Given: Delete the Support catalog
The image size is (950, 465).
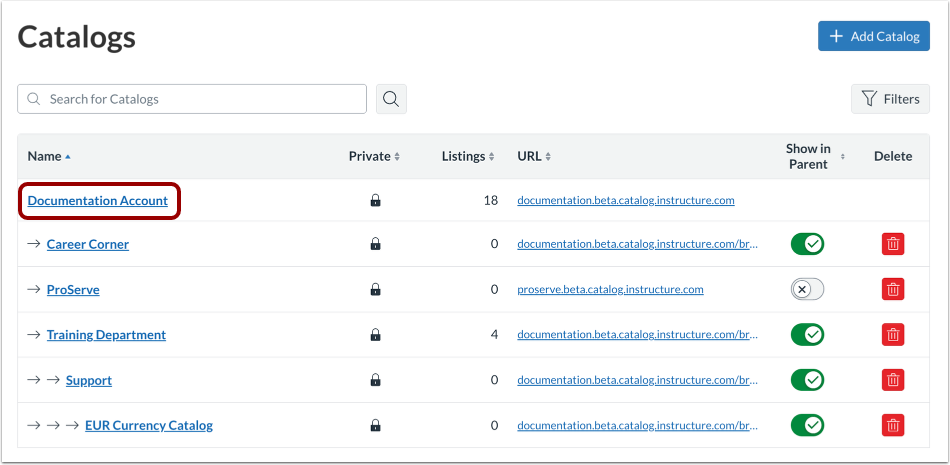Looking at the screenshot, I should pyautogui.click(x=893, y=380).
